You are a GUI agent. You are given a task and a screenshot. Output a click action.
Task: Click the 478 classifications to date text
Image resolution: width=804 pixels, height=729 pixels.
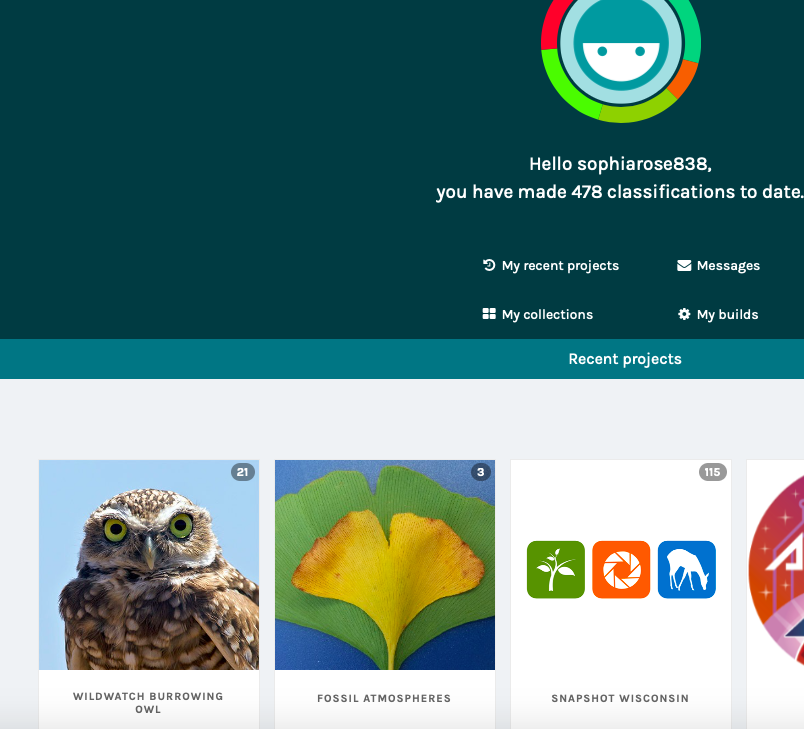coord(687,192)
